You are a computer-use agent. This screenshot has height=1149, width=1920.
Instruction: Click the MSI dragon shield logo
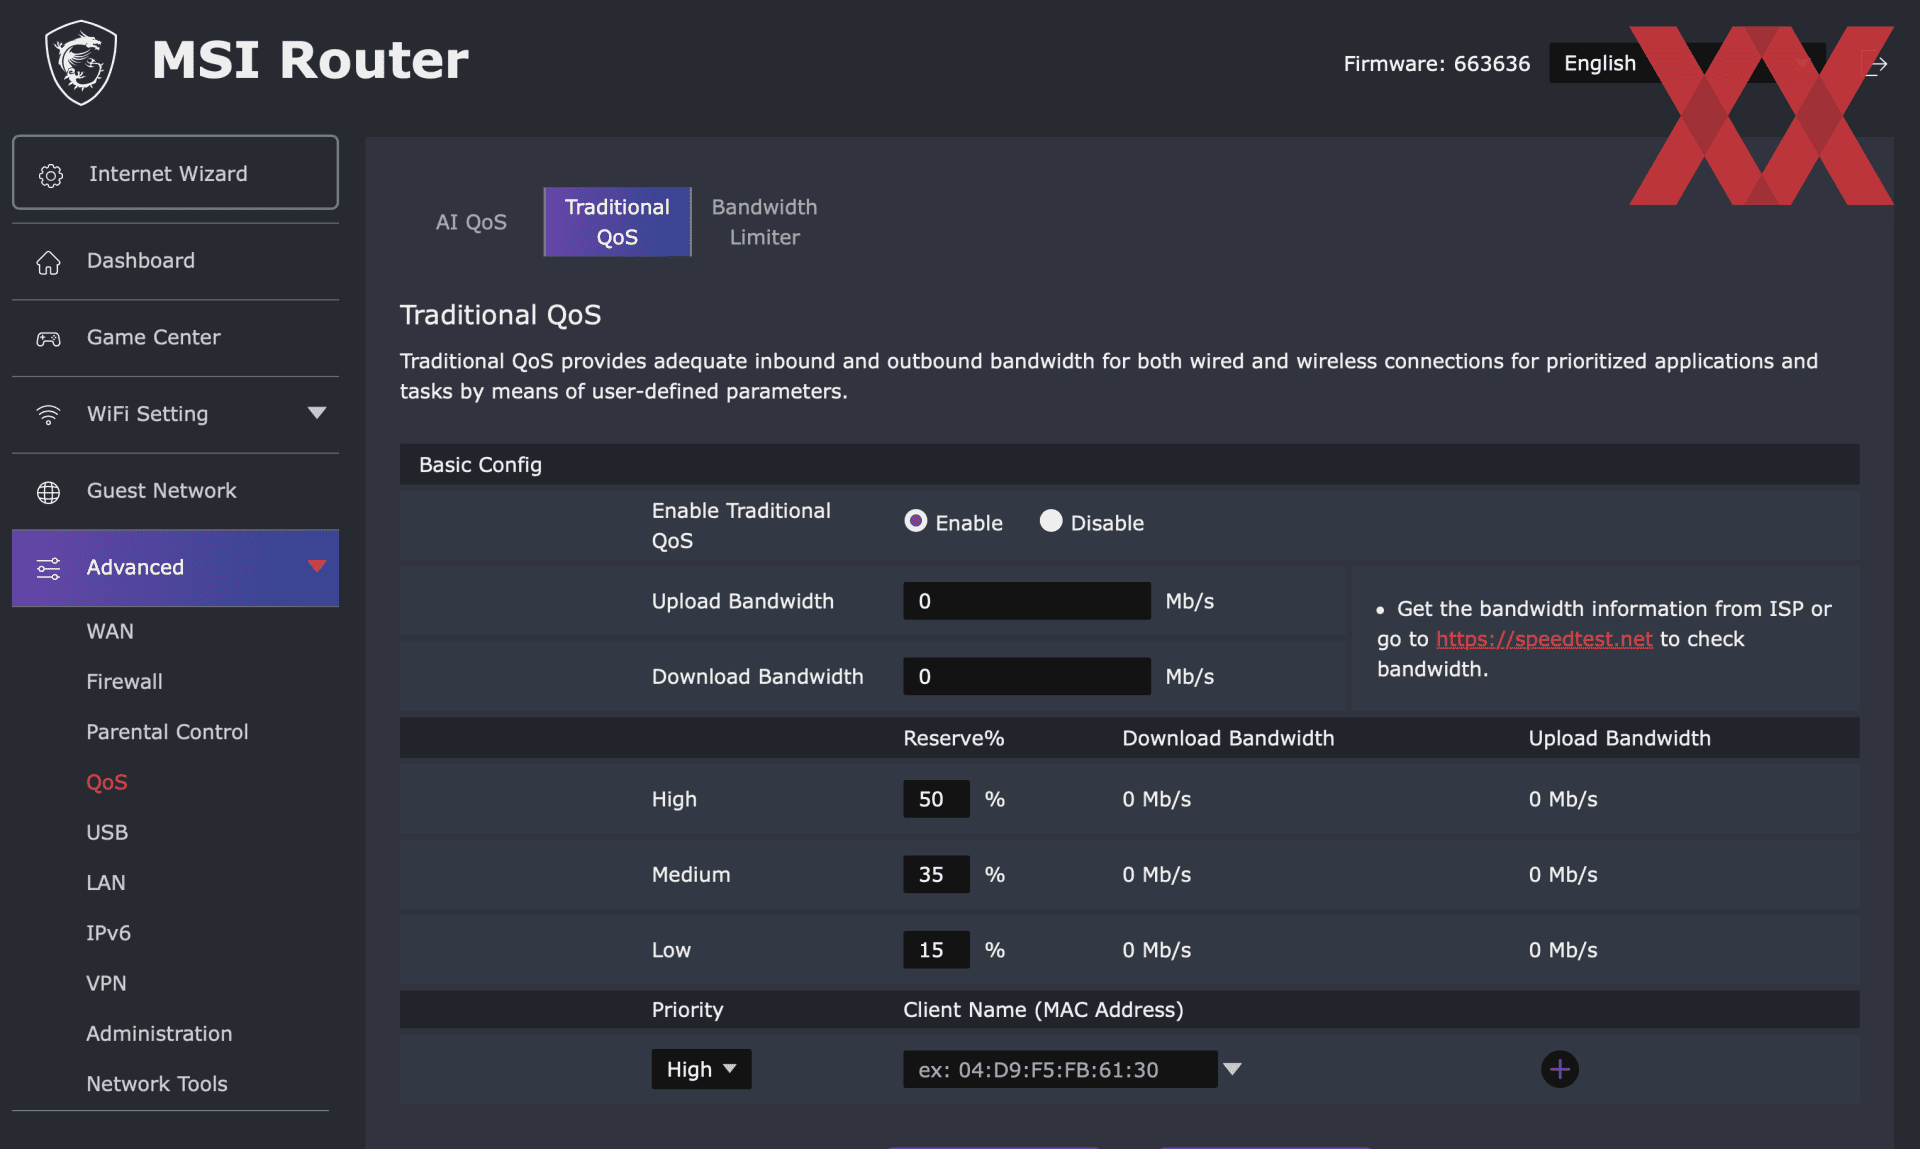81,62
